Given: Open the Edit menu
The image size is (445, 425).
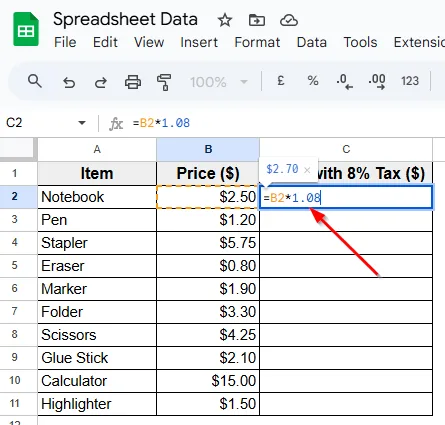Looking at the screenshot, I should pos(105,42).
